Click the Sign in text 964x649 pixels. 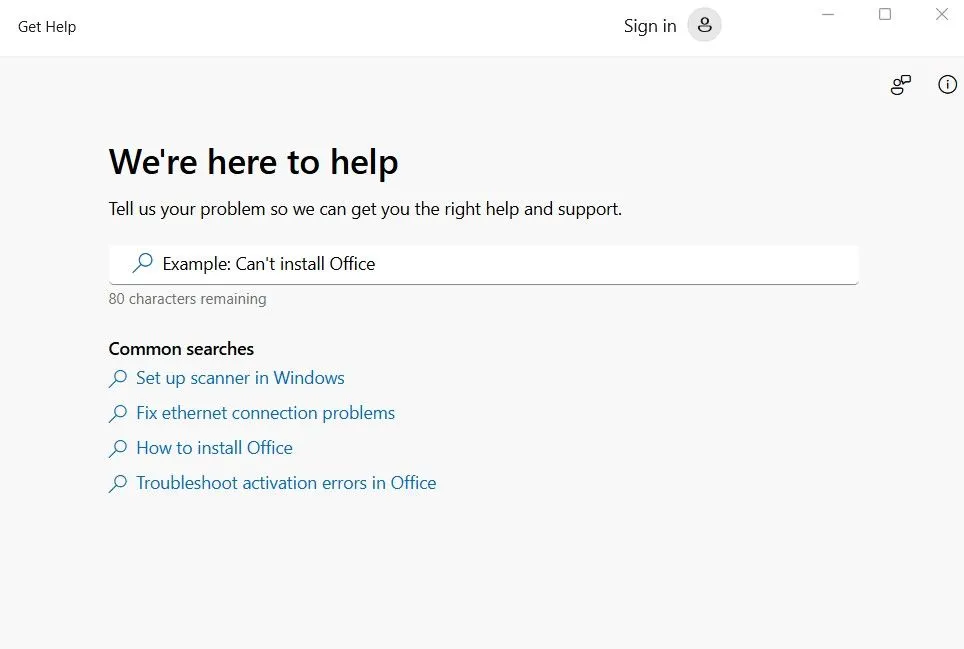tap(650, 26)
